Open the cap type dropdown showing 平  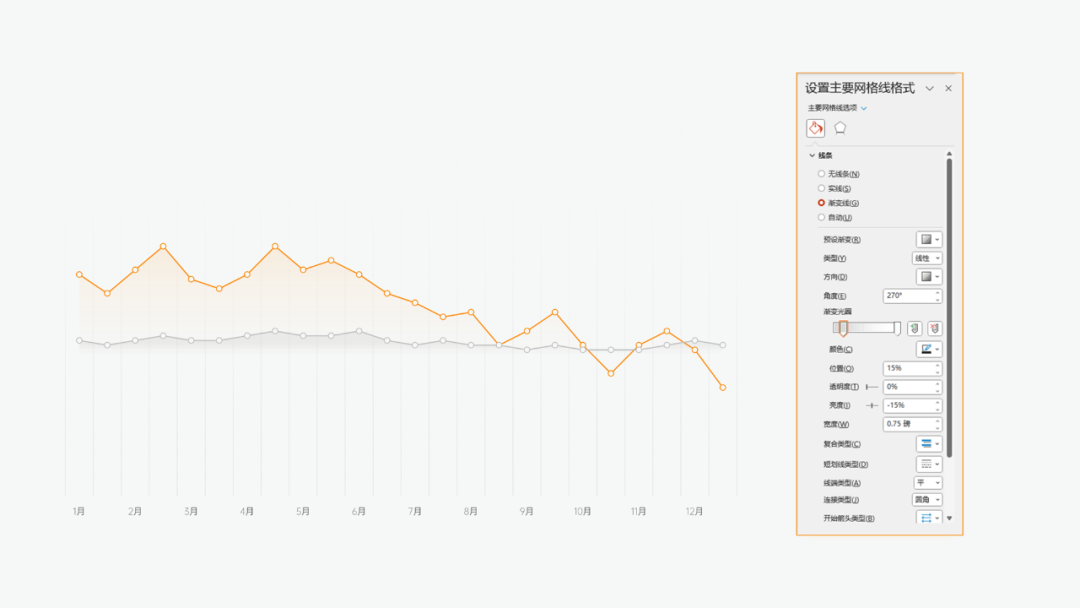pyautogui.click(x=927, y=483)
